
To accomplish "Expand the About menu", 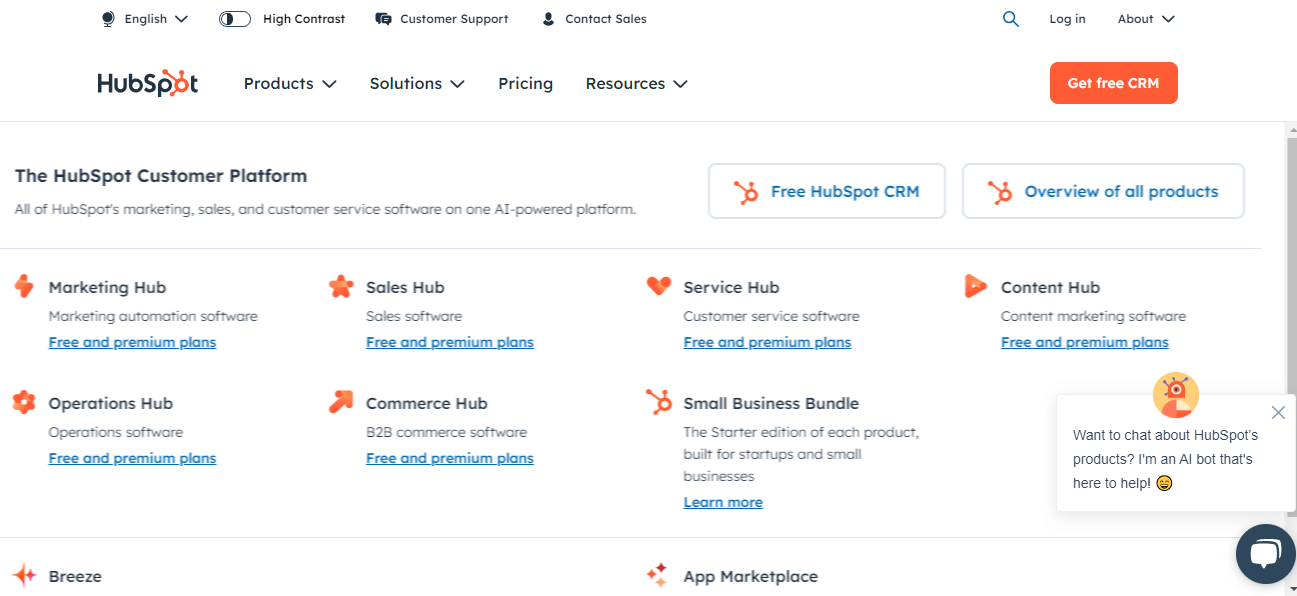I will 1146,19.
